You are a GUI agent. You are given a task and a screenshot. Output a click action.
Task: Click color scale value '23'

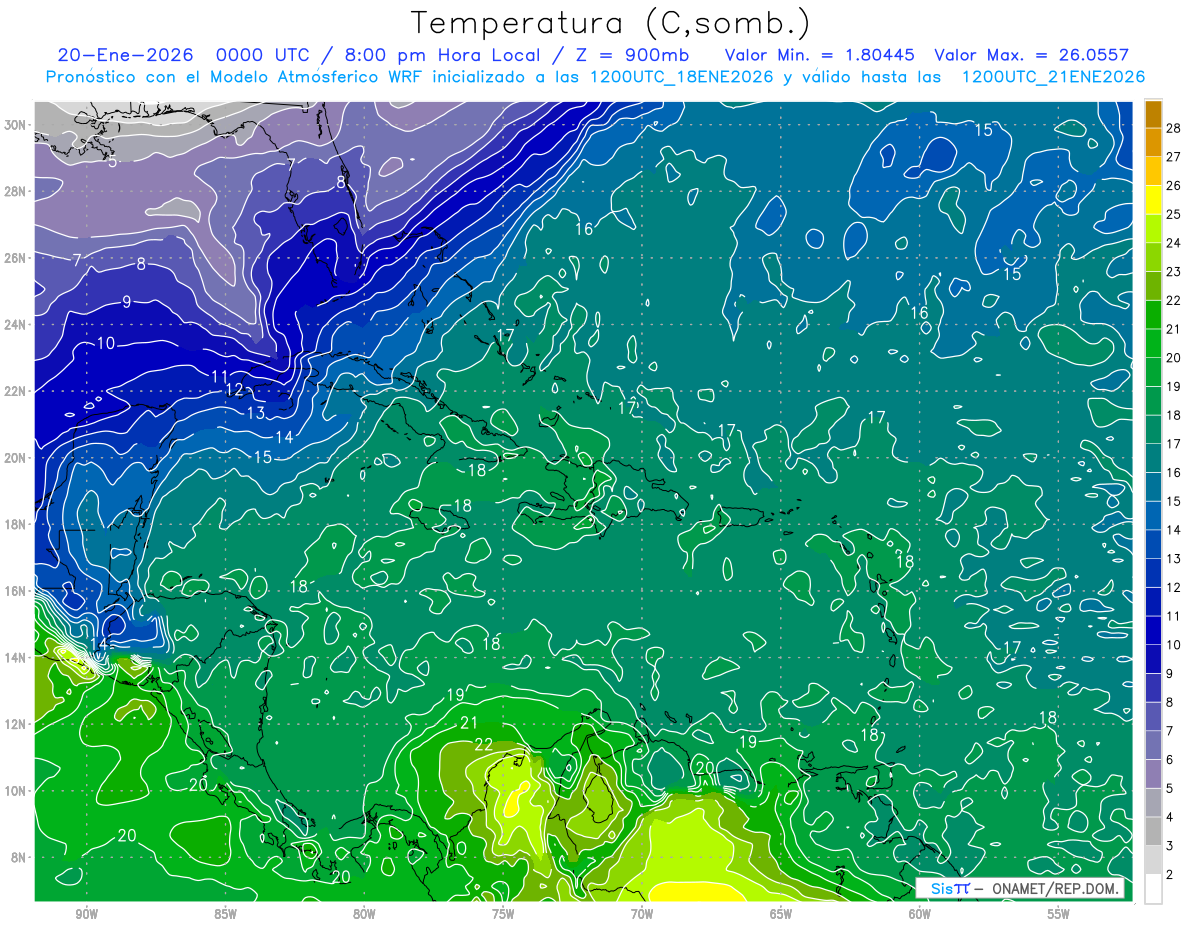[1174, 271]
